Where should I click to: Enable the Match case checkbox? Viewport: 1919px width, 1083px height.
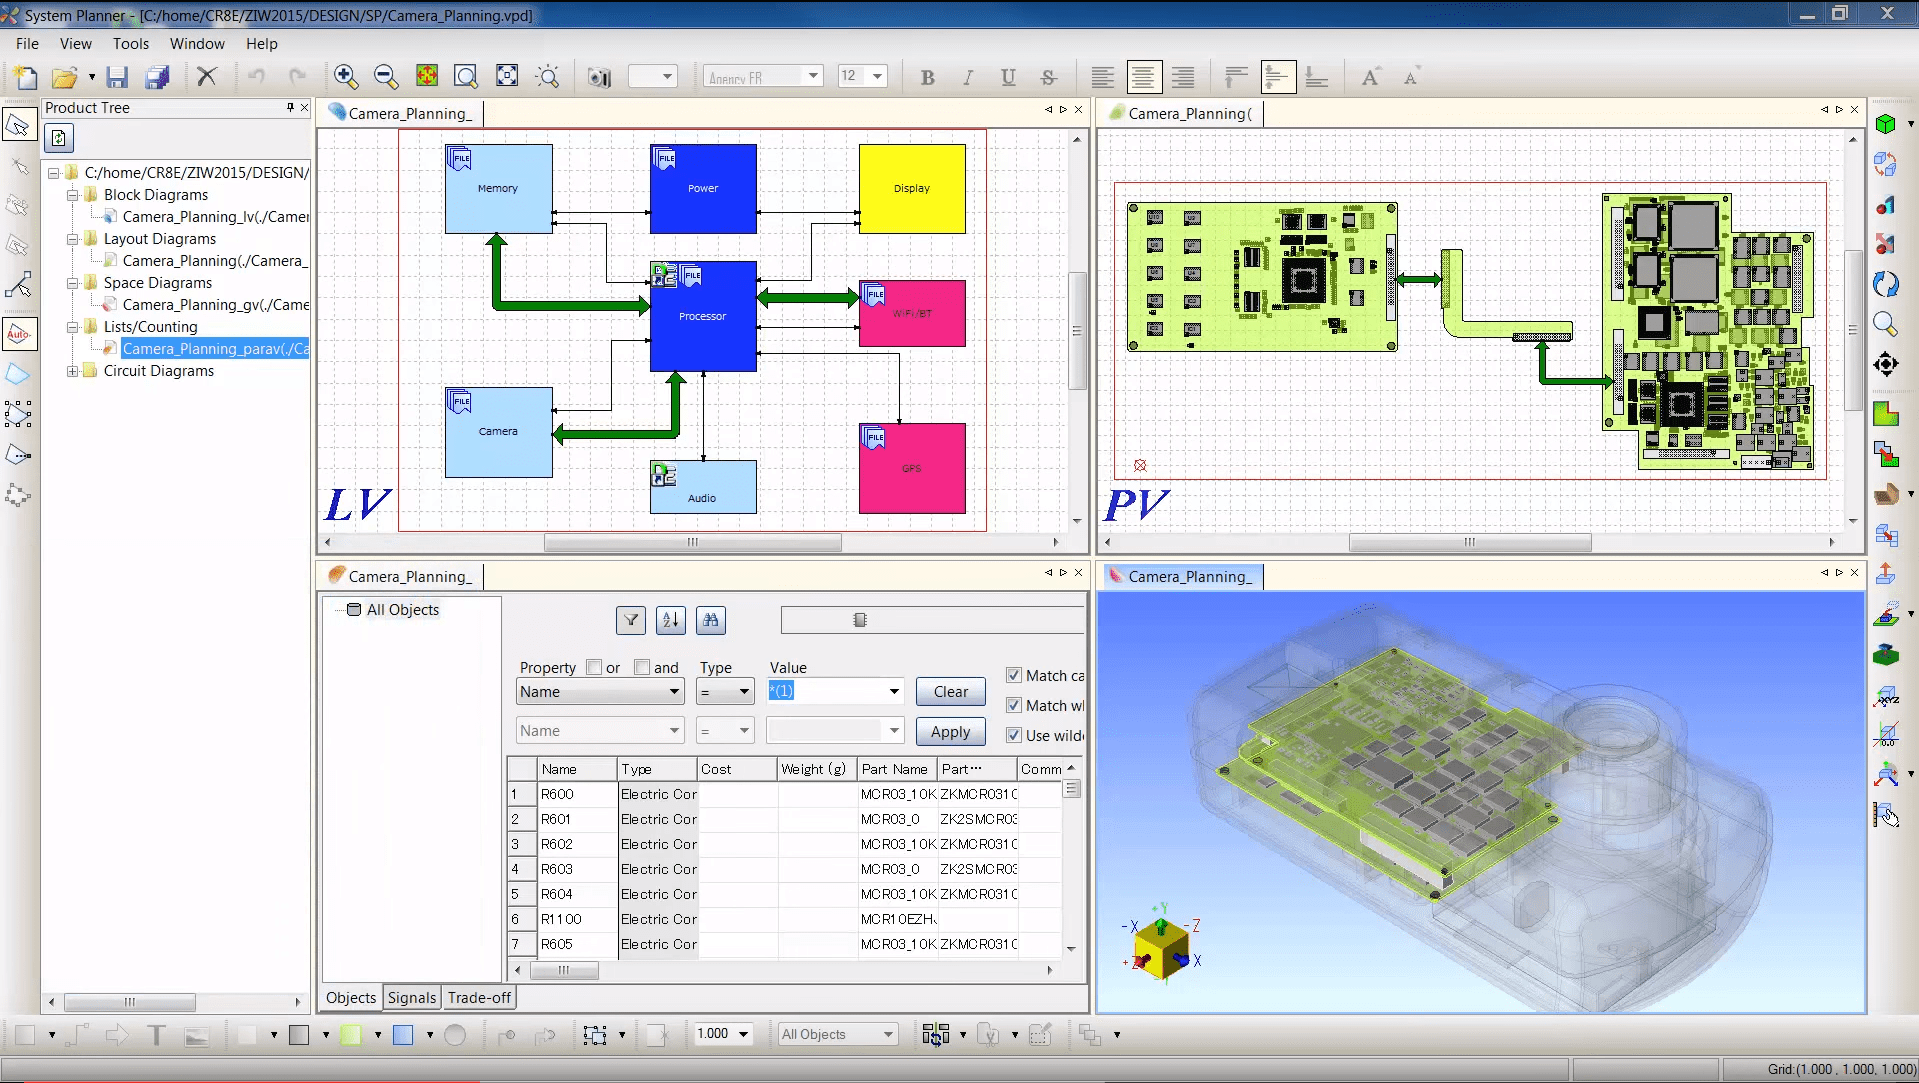[1014, 675]
